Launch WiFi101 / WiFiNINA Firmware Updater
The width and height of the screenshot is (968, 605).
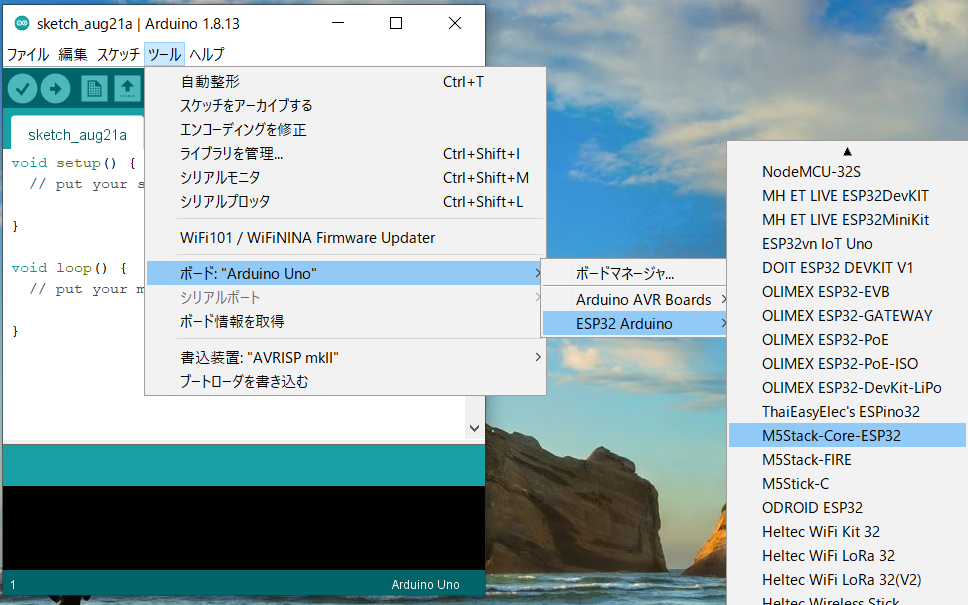pos(346,238)
